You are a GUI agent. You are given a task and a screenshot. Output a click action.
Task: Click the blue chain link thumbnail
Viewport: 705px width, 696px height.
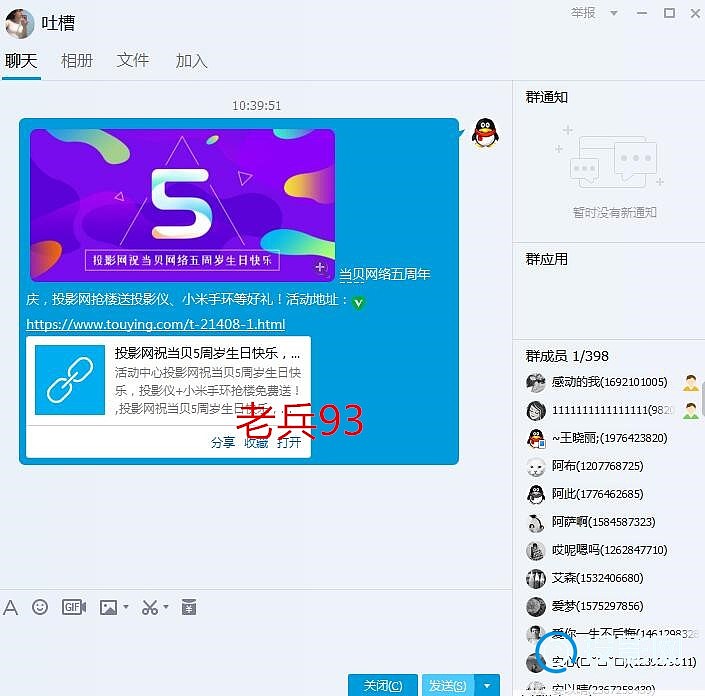click(x=70, y=380)
